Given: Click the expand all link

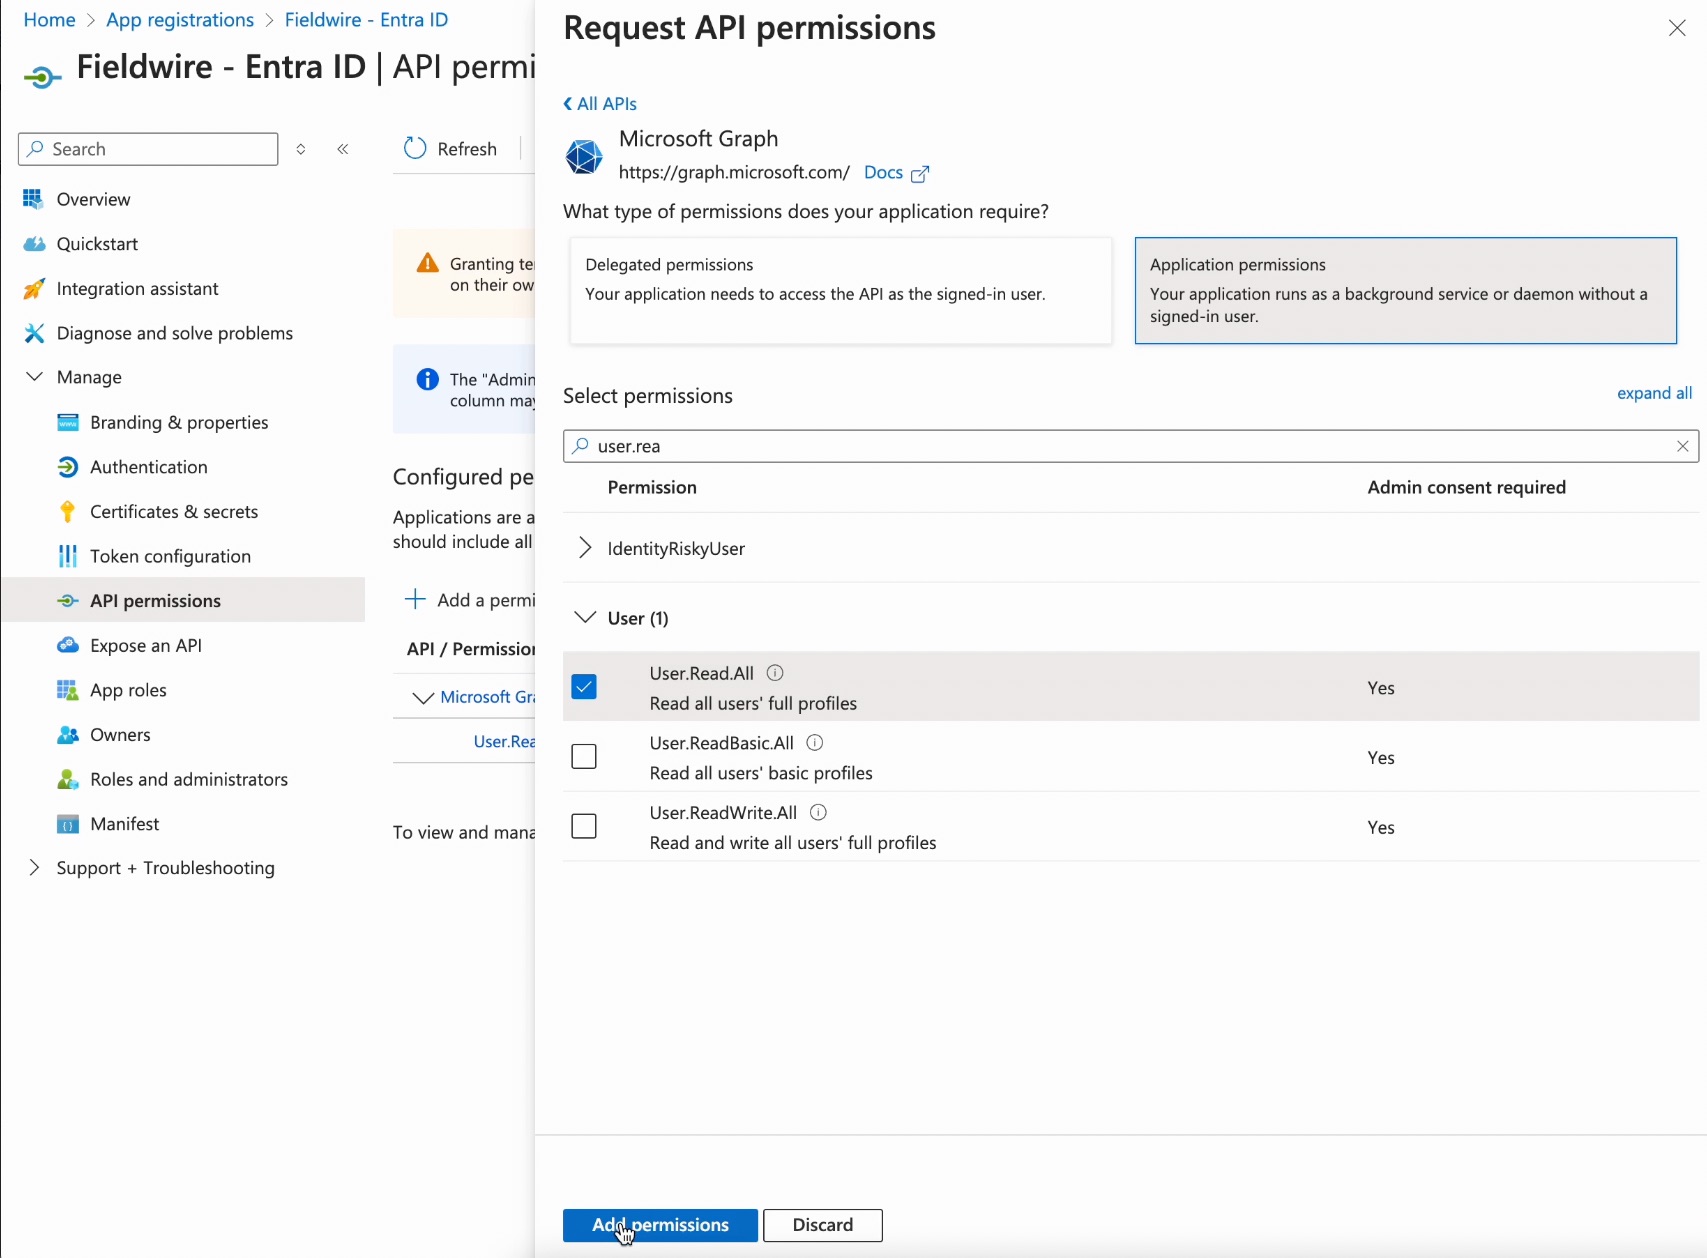Looking at the screenshot, I should coord(1654,393).
